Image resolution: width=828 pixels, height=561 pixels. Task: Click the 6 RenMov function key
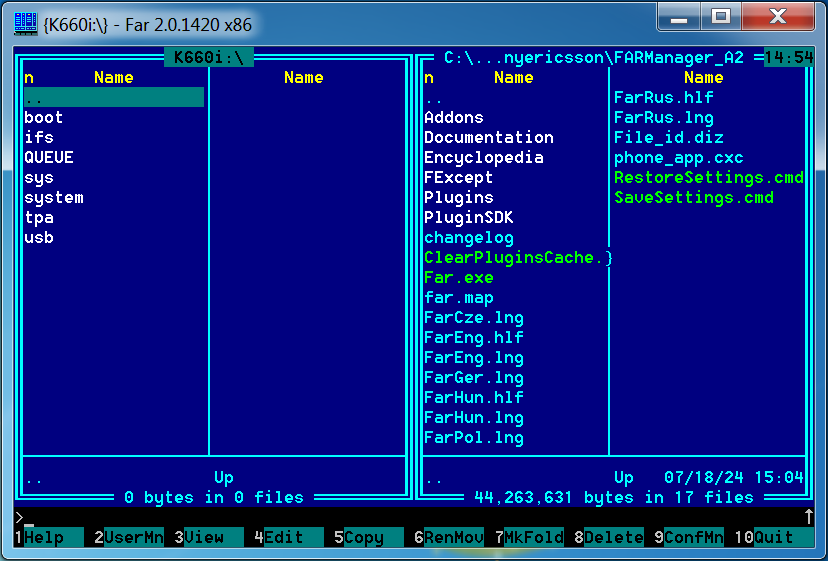coord(449,537)
